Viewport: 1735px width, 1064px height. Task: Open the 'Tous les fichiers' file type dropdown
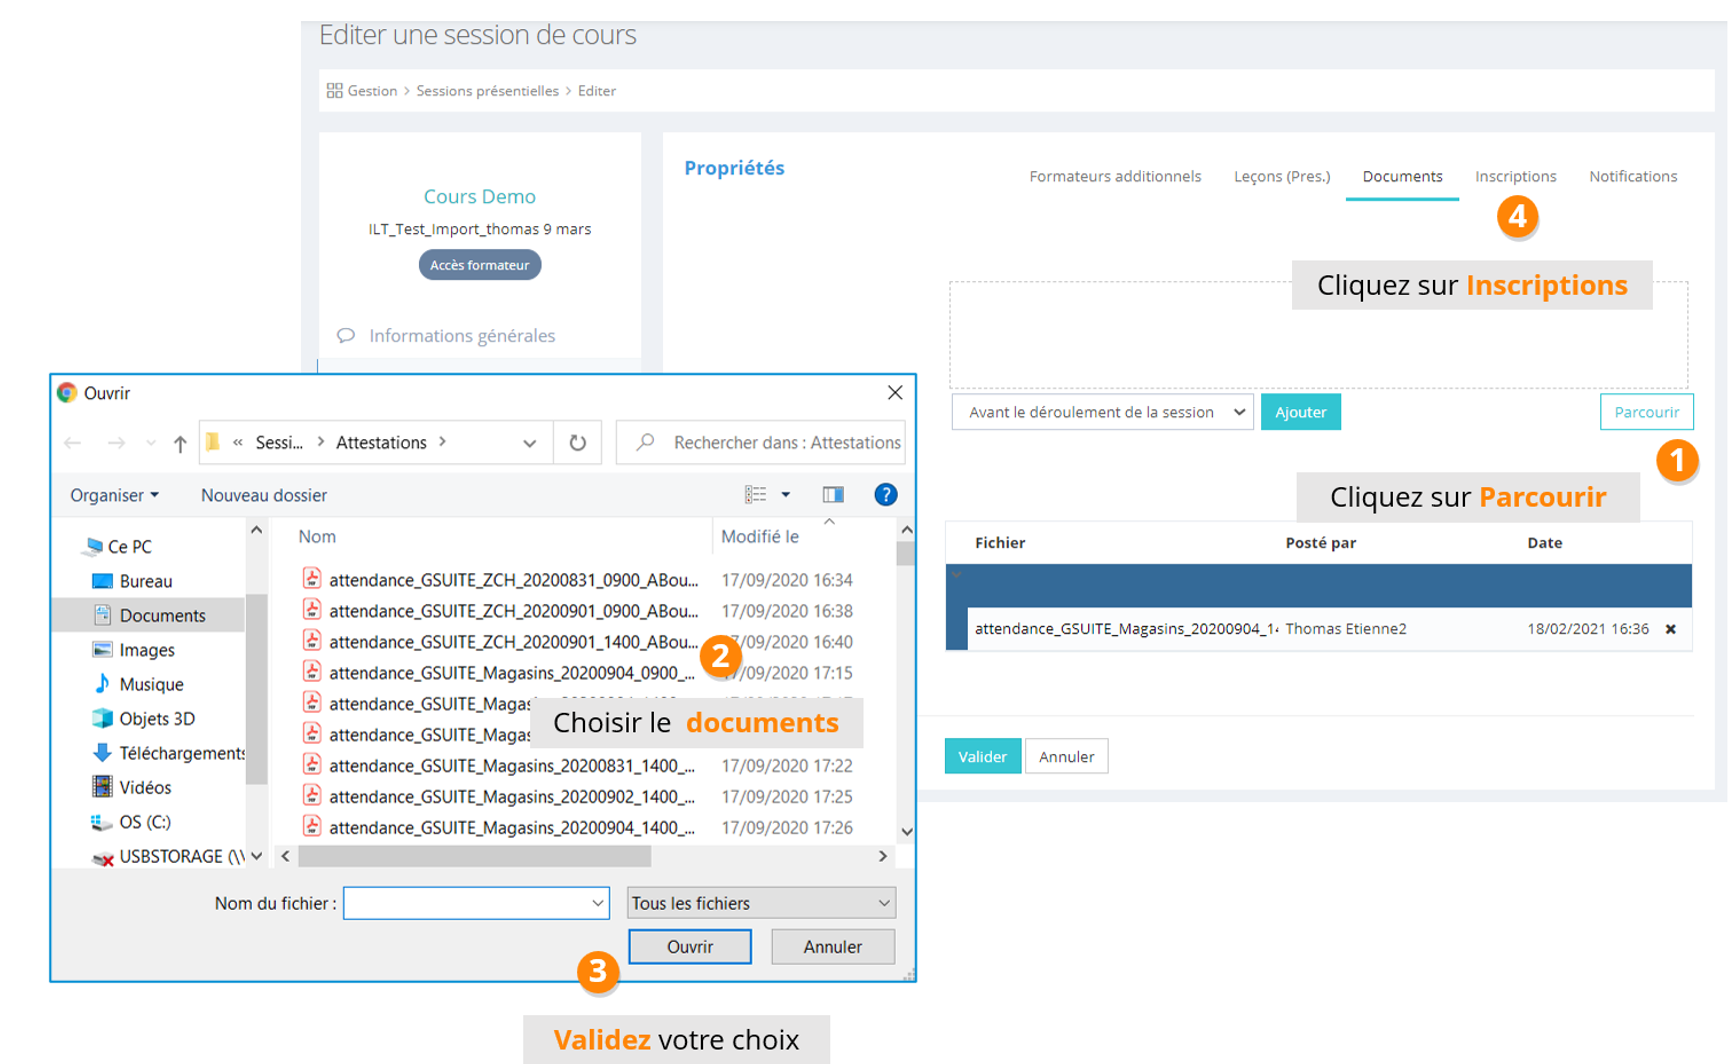point(760,903)
